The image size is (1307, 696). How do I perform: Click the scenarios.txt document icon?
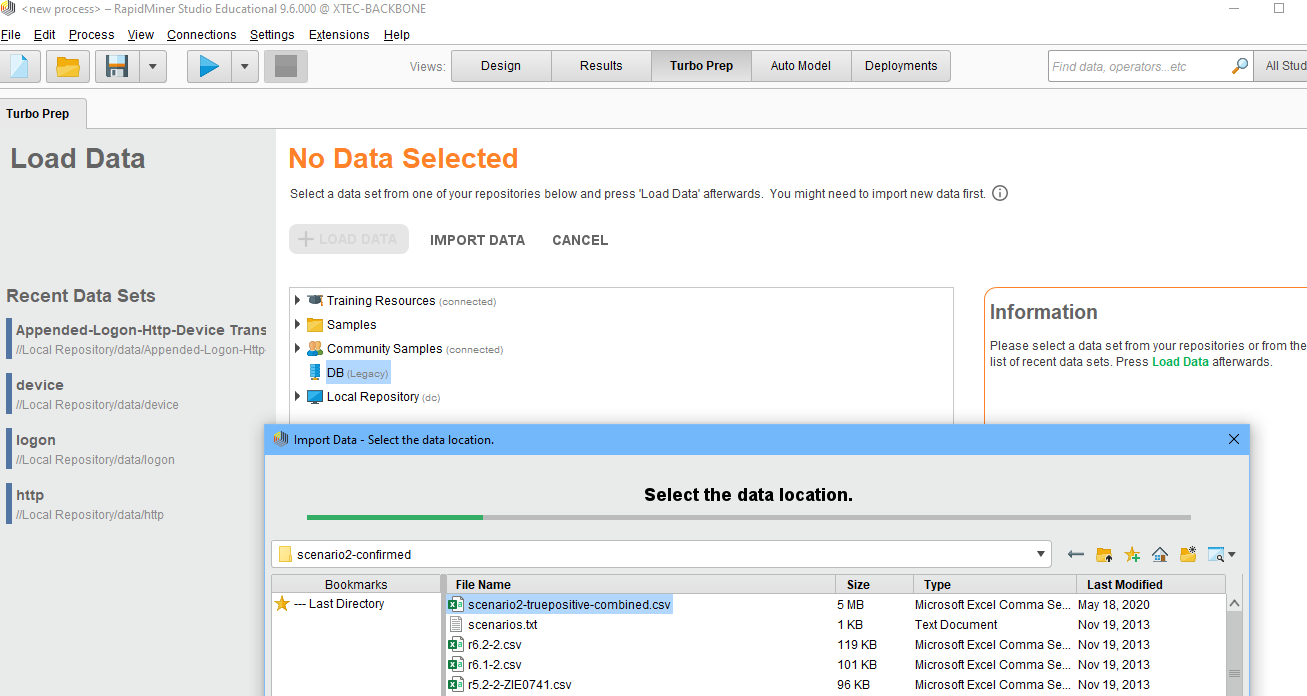point(456,624)
